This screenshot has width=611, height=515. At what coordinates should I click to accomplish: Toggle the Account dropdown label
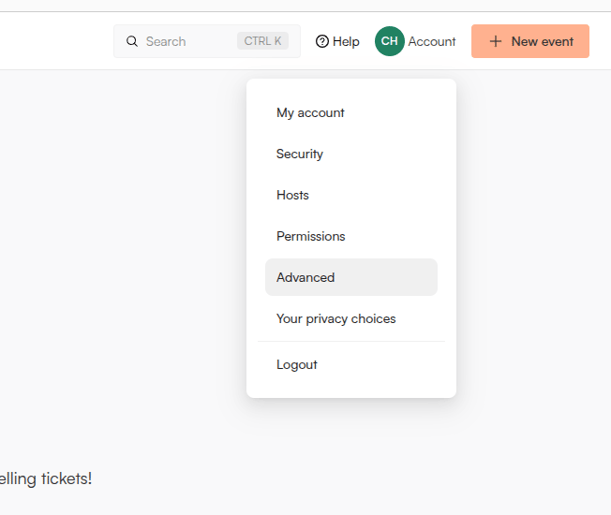[432, 41]
